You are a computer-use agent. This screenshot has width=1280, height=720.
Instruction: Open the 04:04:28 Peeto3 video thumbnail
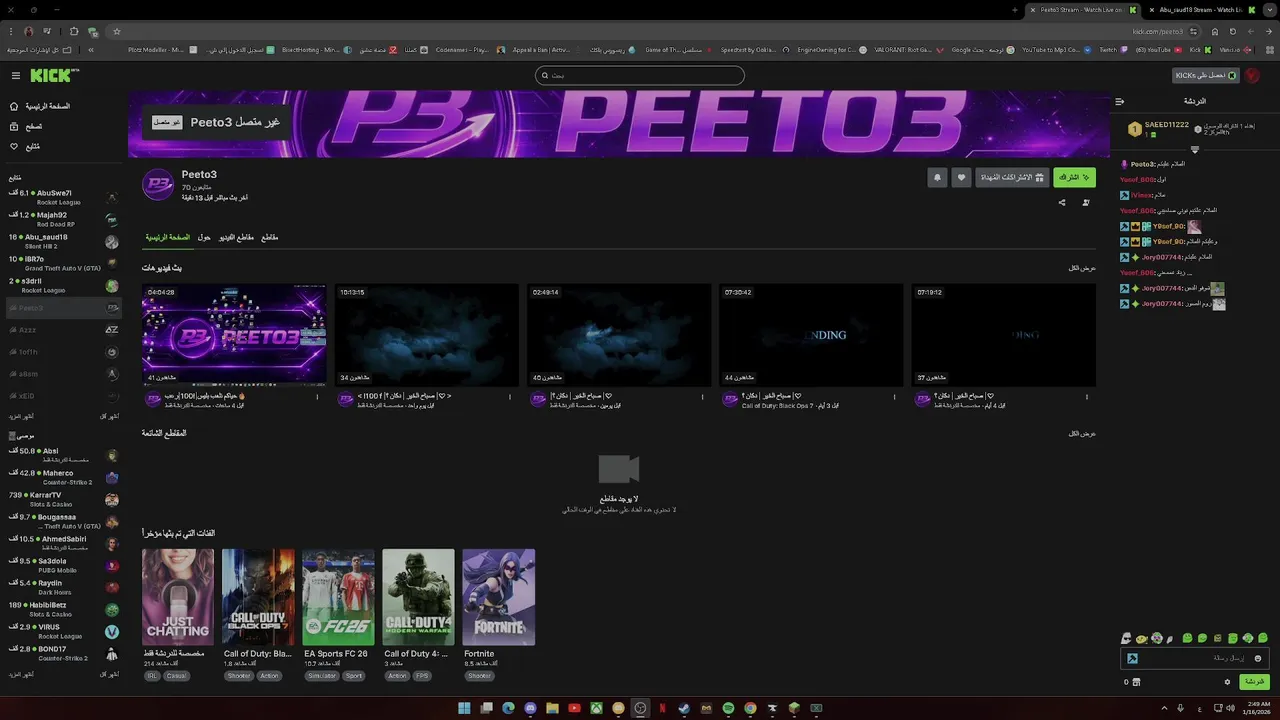(x=234, y=335)
